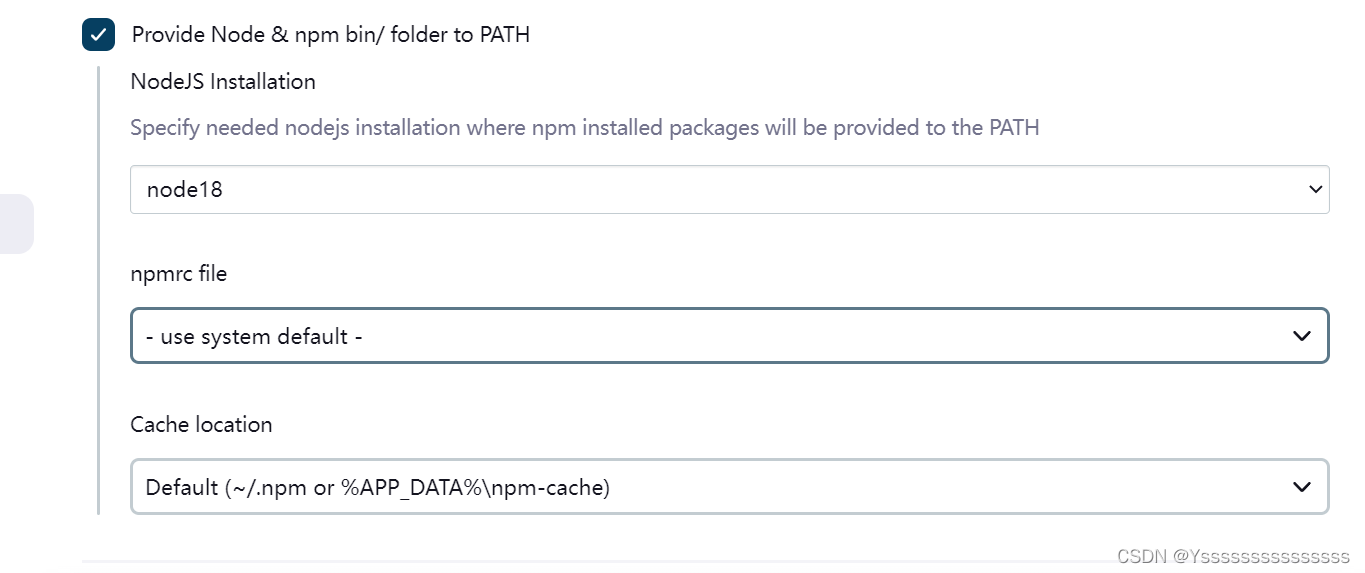The image size is (1365, 573).
Task: Click the "Provide Node & npm bin/ folder to PATH" label
Action: click(x=330, y=35)
